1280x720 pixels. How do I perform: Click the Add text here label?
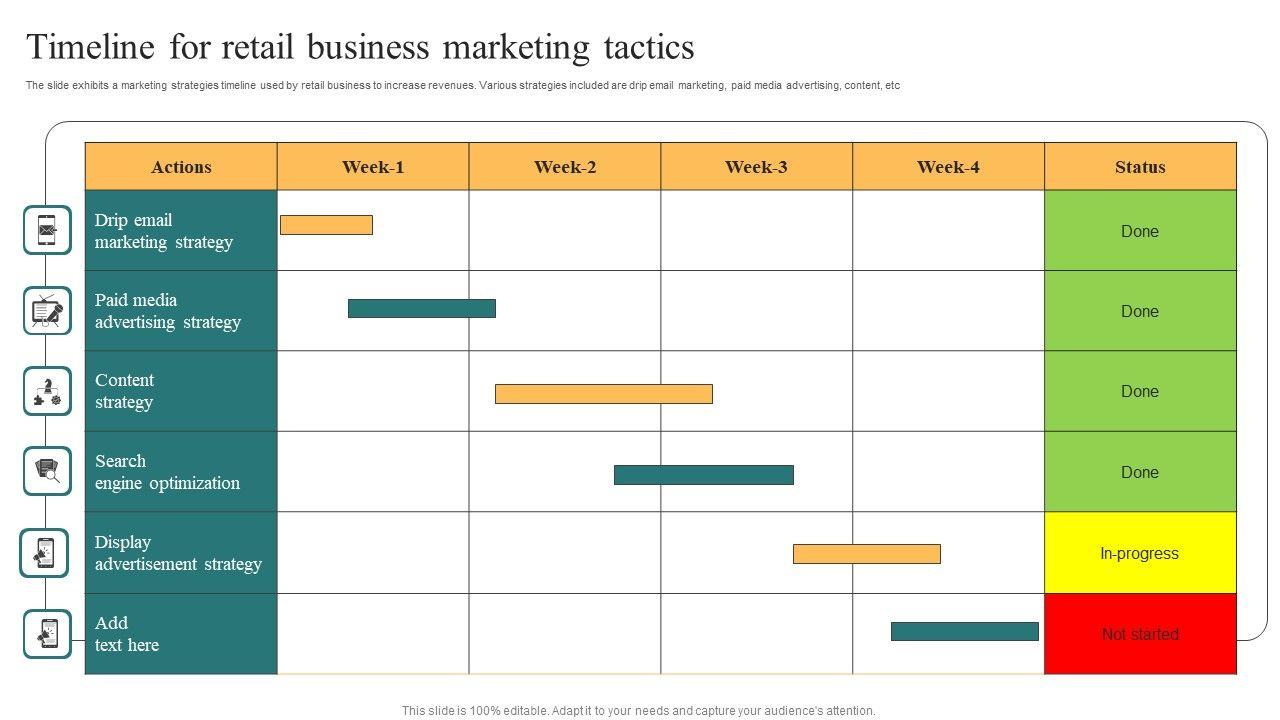[127, 634]
